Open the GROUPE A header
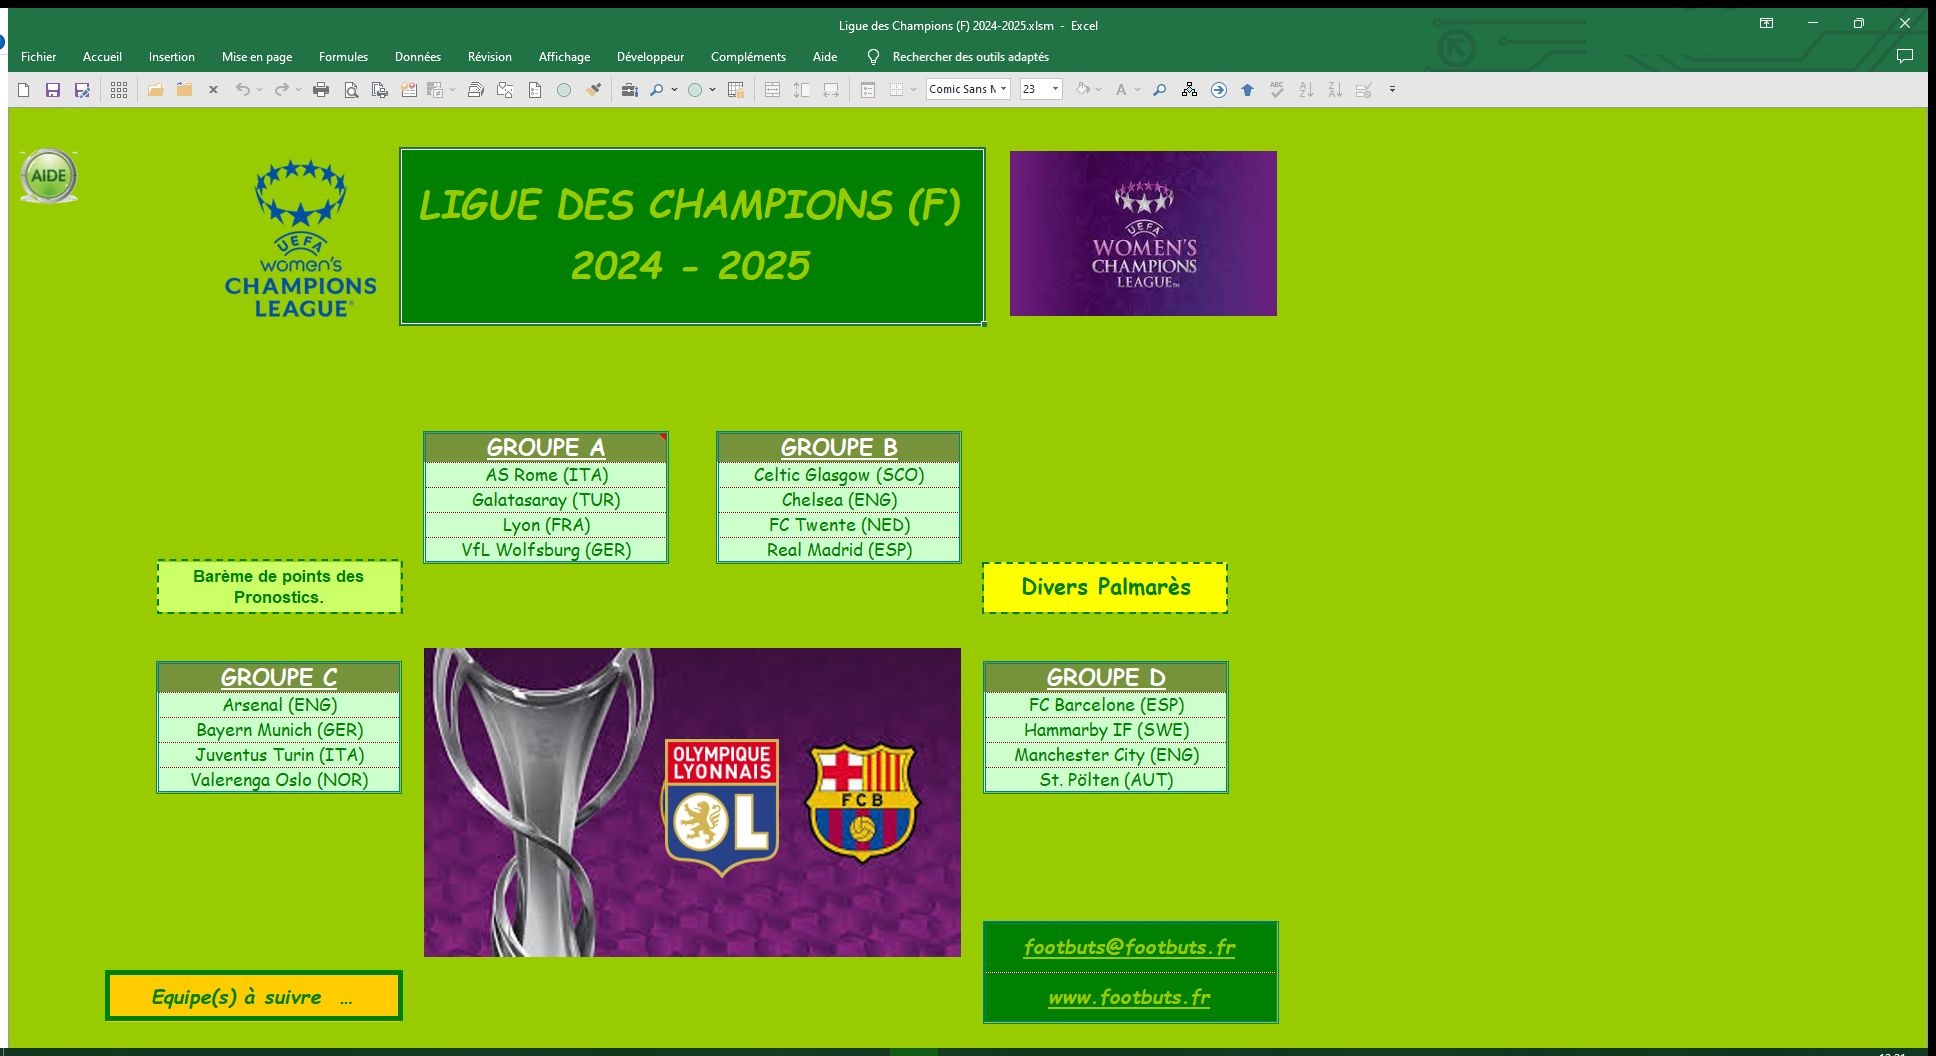This screenshot has width=1936, height=1056. (x=546, y=447)
